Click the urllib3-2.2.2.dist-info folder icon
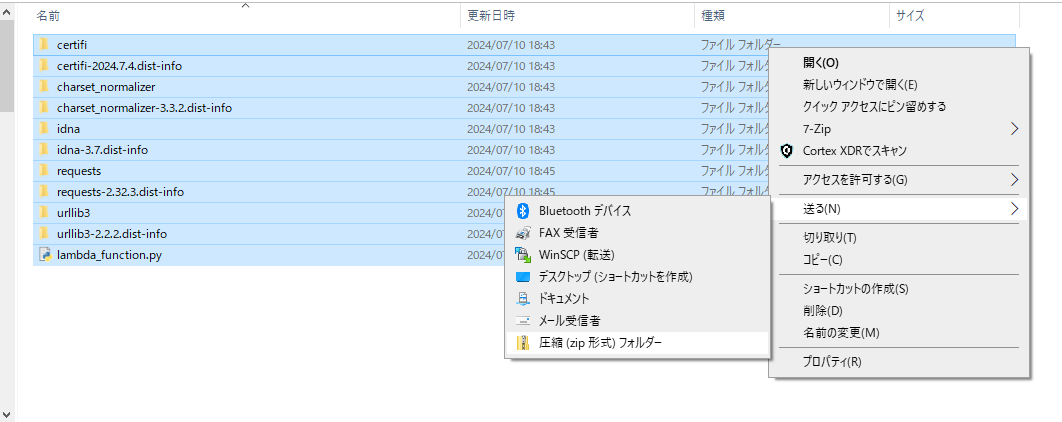This screenshot has height=422, width=1062. [x=45, y=234]
